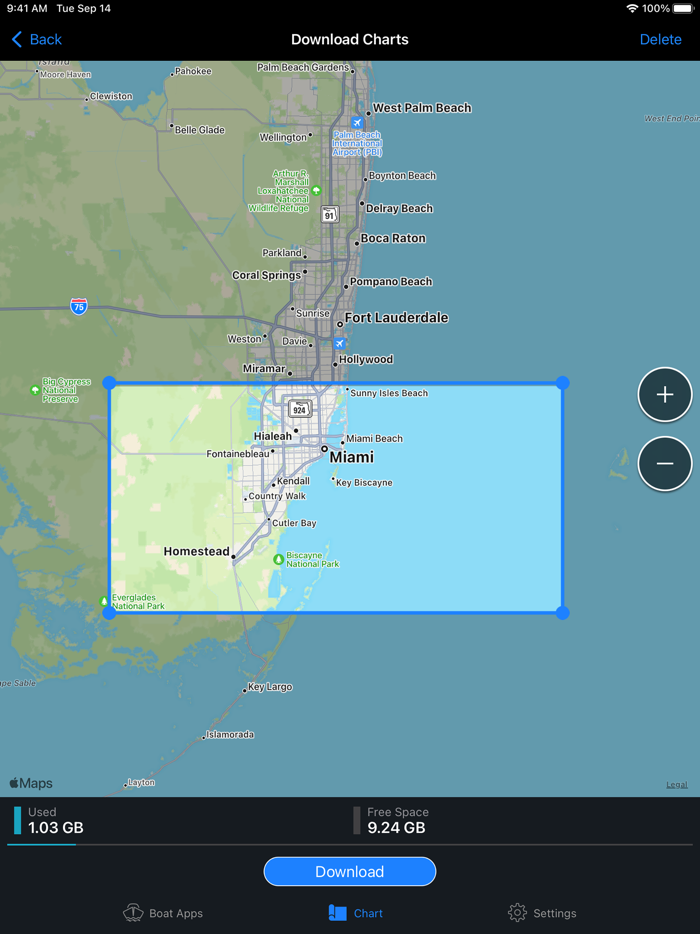This screenshot has width=700, height=934.
Task: Tap the Hollywood label
Action: tap(366, 359)
